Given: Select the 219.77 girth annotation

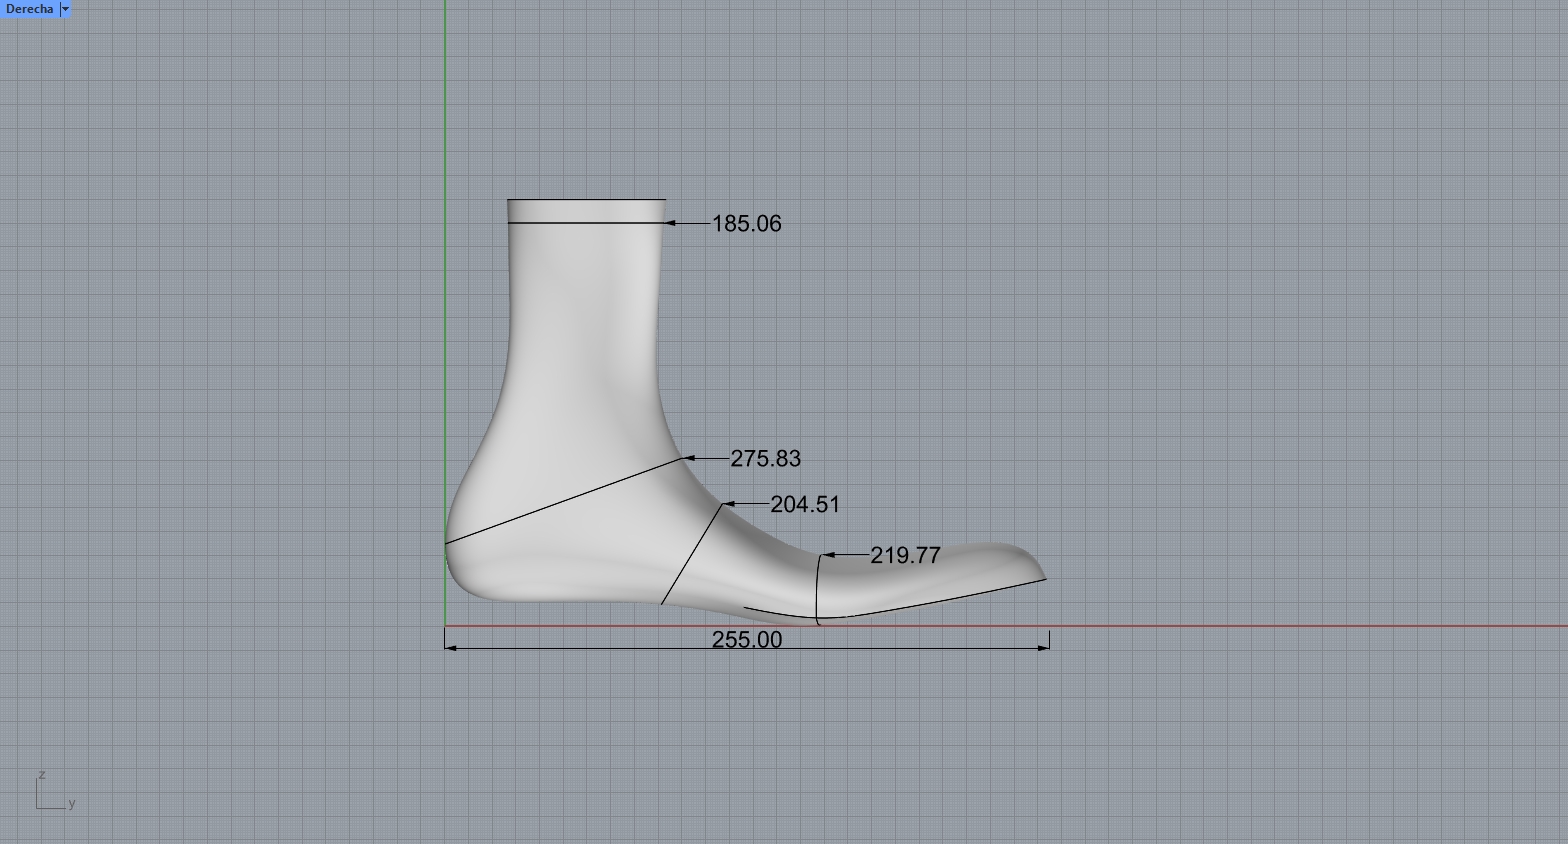Looking at the screenshot, I should pyautogui.click(x=905, y=556).
